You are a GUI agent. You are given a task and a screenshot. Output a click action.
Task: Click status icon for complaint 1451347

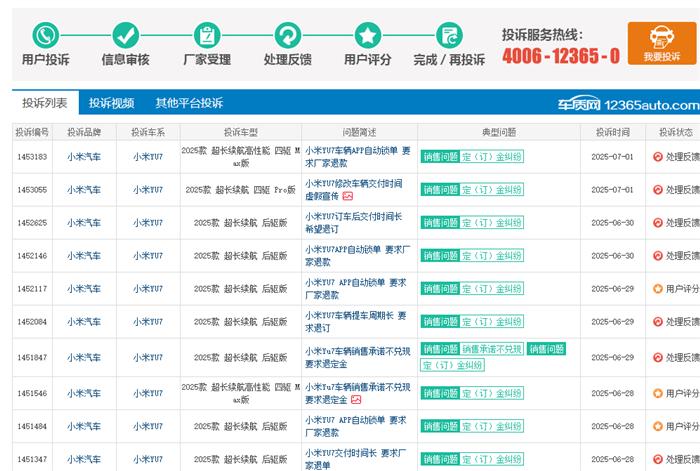click(x=658, y=459)
